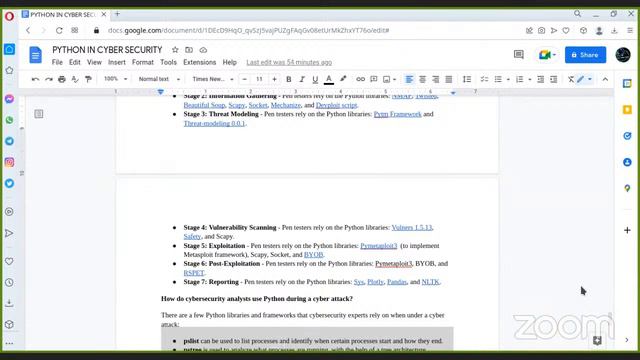Open the Pymetasploit3 link in Stage 5
The height and width of the screenshot is (360, 640).
pyautogui.click(x=378, y=246)
